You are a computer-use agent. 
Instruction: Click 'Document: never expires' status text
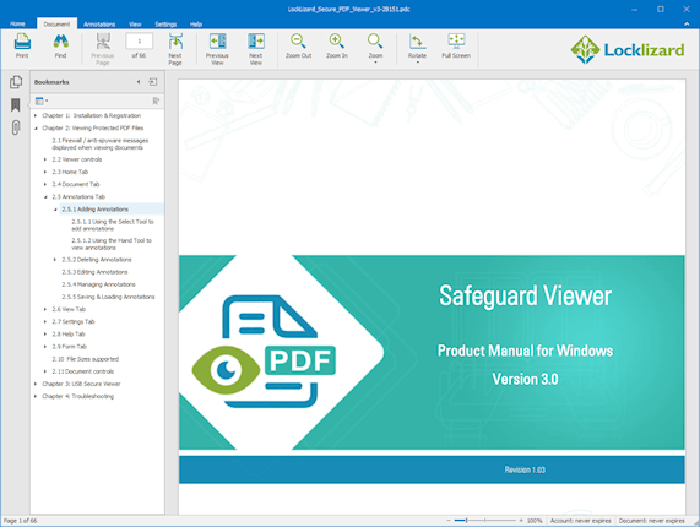tap(651, 521)
